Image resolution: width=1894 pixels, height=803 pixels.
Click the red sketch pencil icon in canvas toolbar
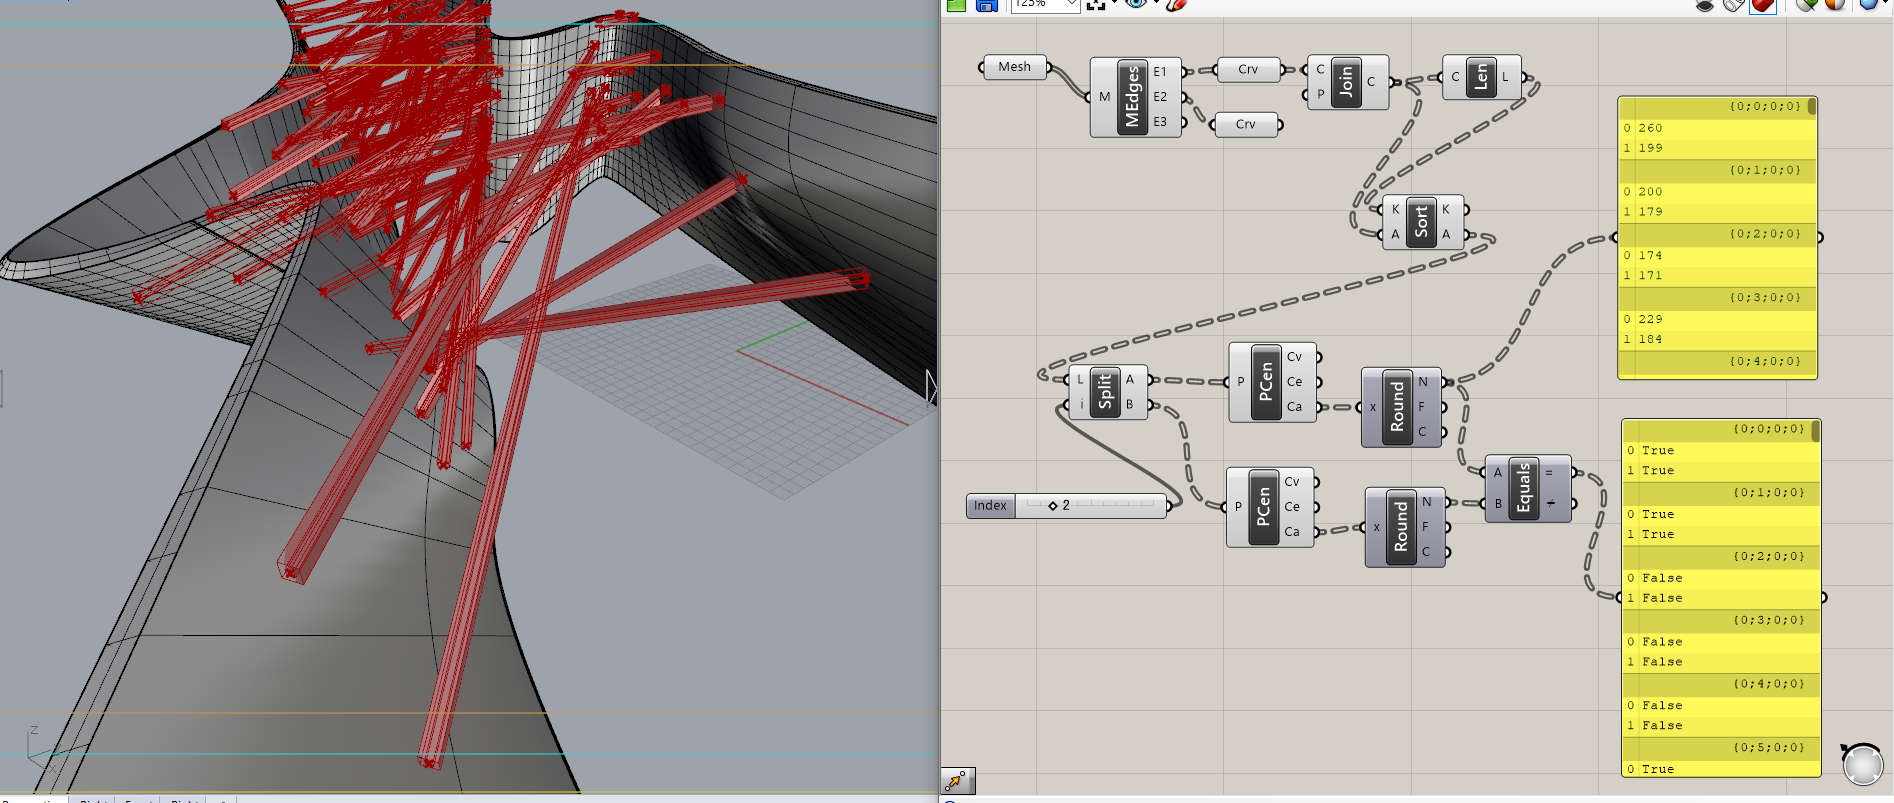(x=1175, y=5)
